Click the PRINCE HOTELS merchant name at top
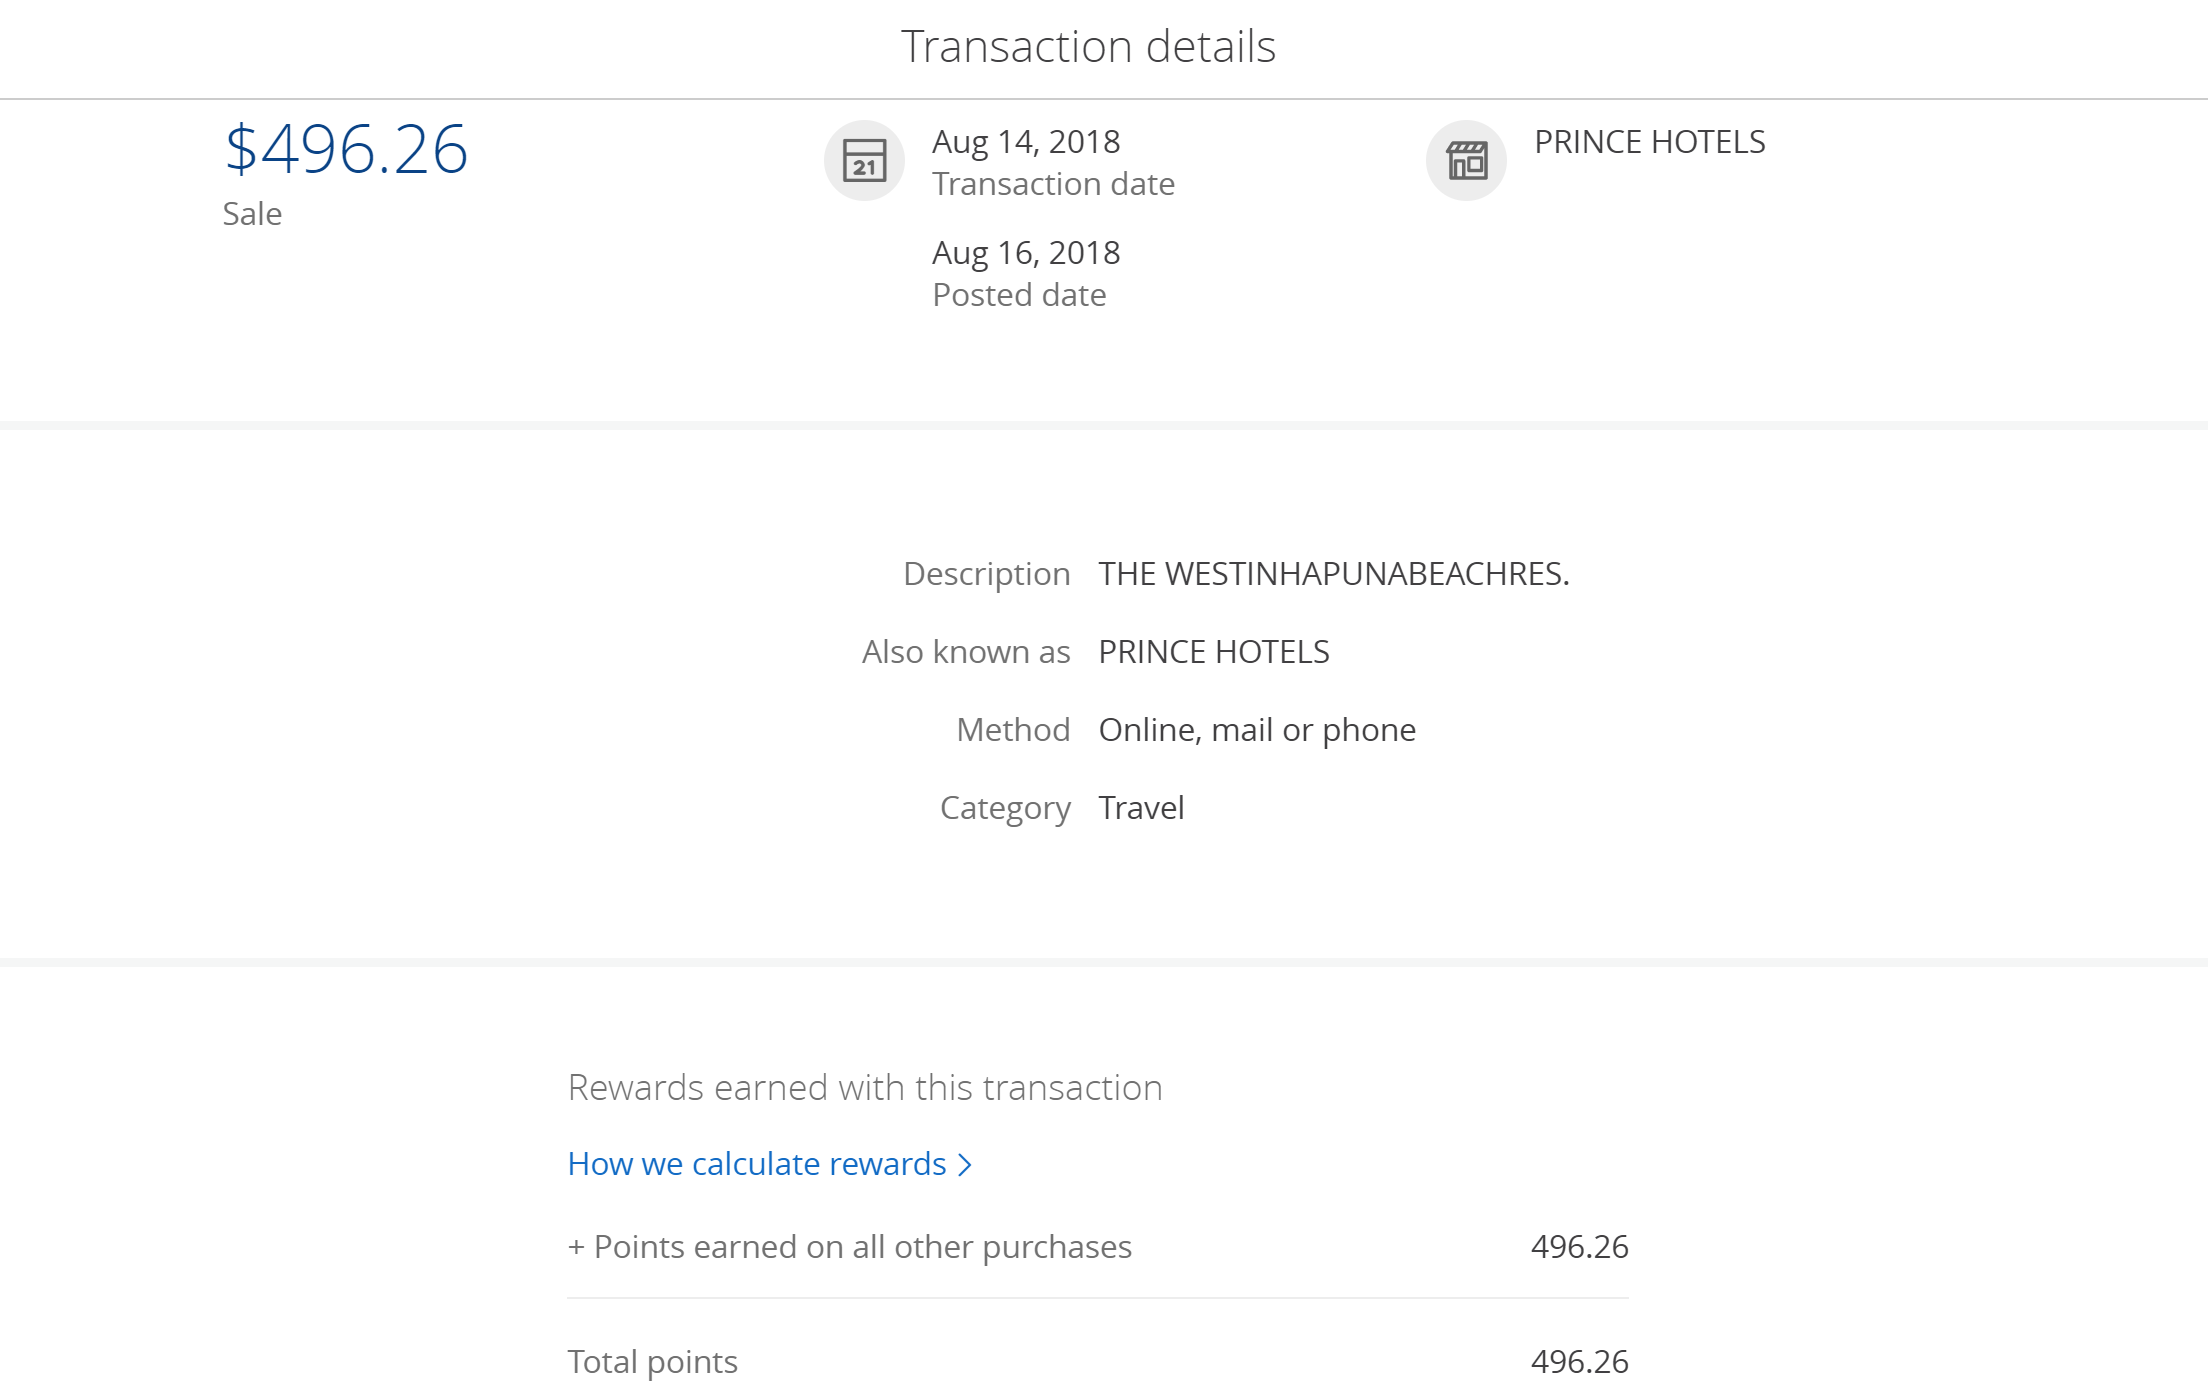The image size is (2208, 1398). tap(1649, 142)
